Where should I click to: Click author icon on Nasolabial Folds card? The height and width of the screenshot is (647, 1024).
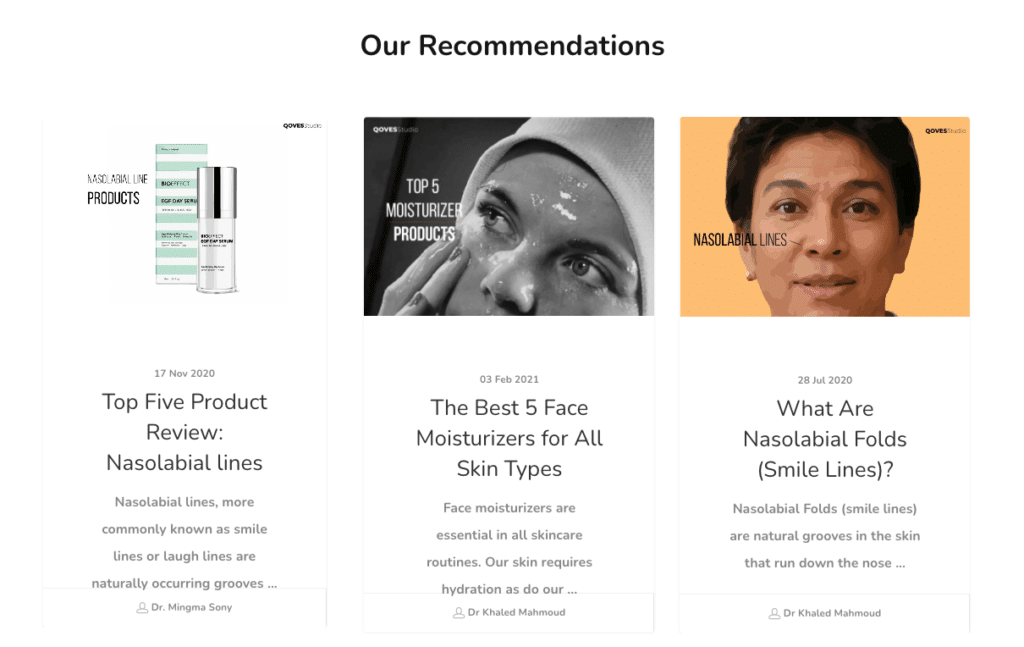(x=774, y=614)
